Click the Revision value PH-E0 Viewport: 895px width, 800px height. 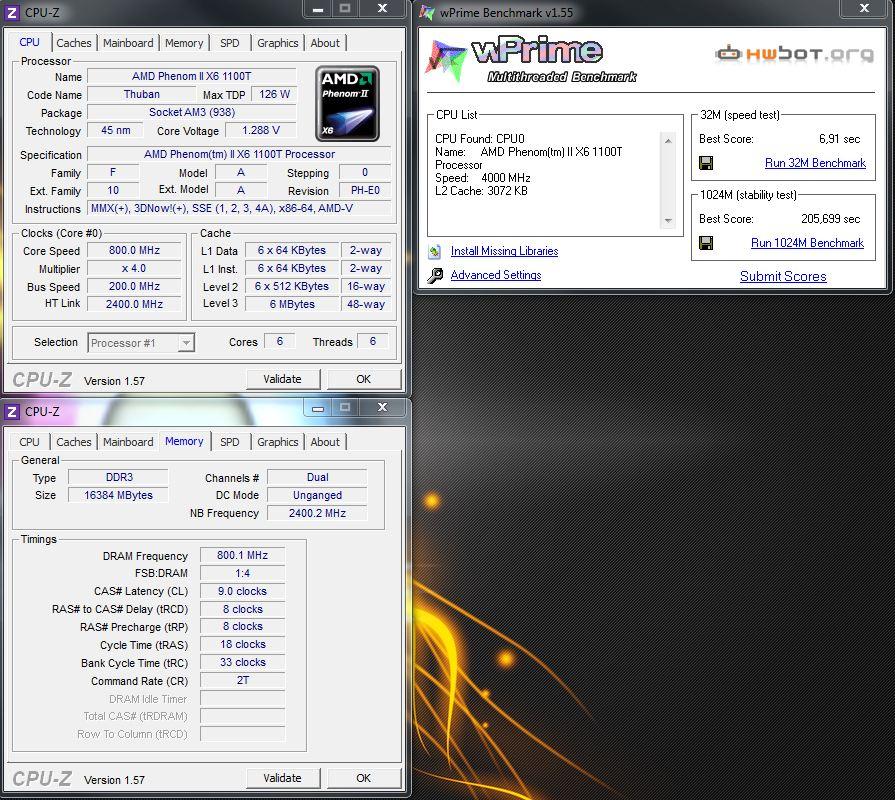coord(365,190)
